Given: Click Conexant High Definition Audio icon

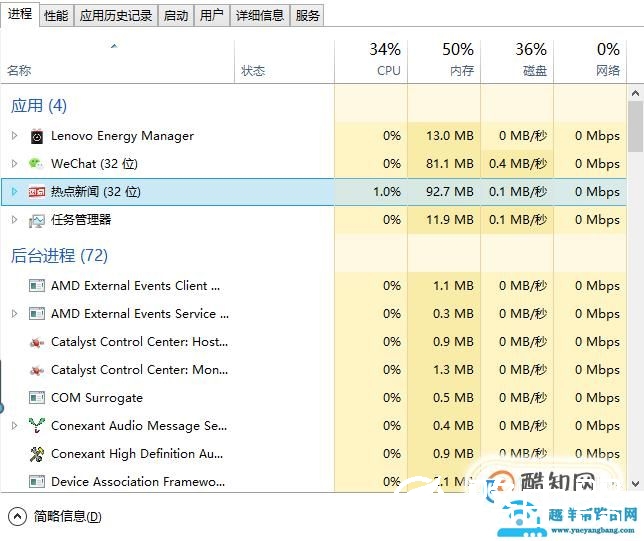Looking at the screenshot, I should tap(37, 454).
